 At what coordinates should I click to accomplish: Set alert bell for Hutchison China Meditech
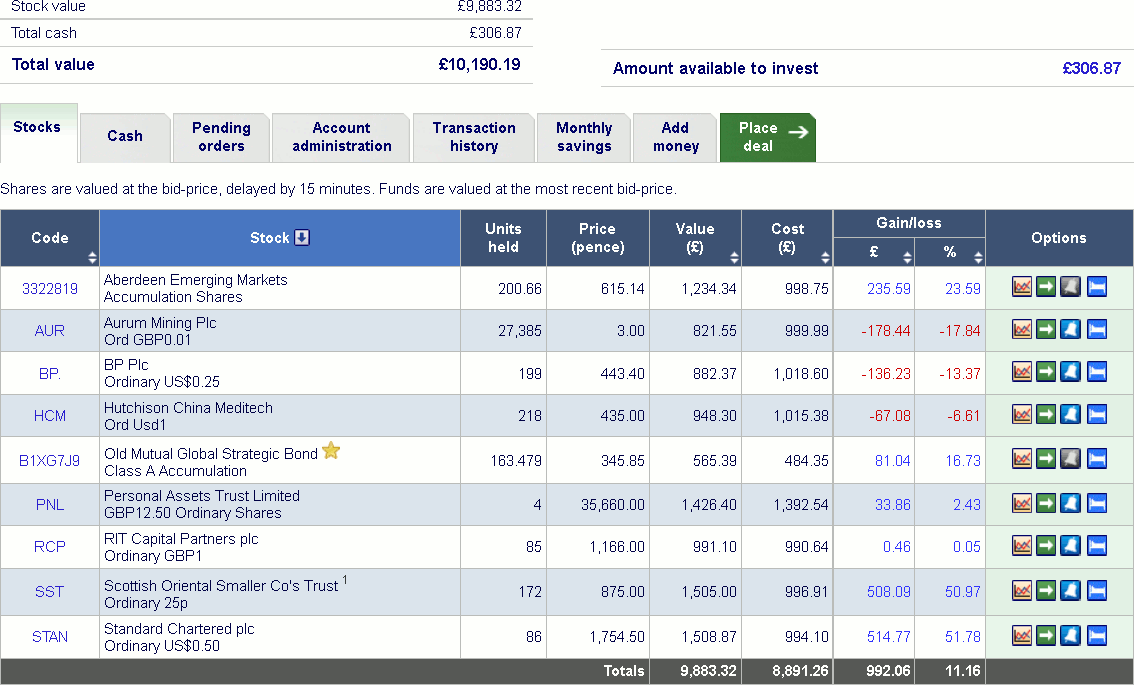pos(1070,414)
